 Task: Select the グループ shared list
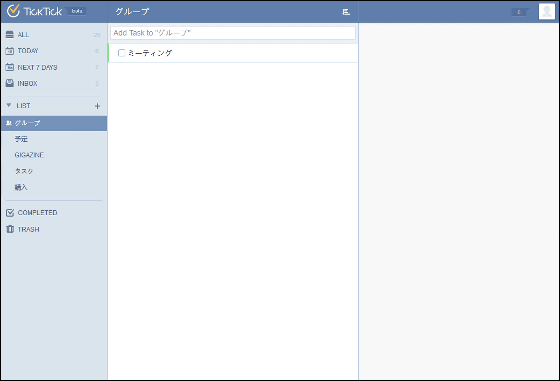pos(54,123)
